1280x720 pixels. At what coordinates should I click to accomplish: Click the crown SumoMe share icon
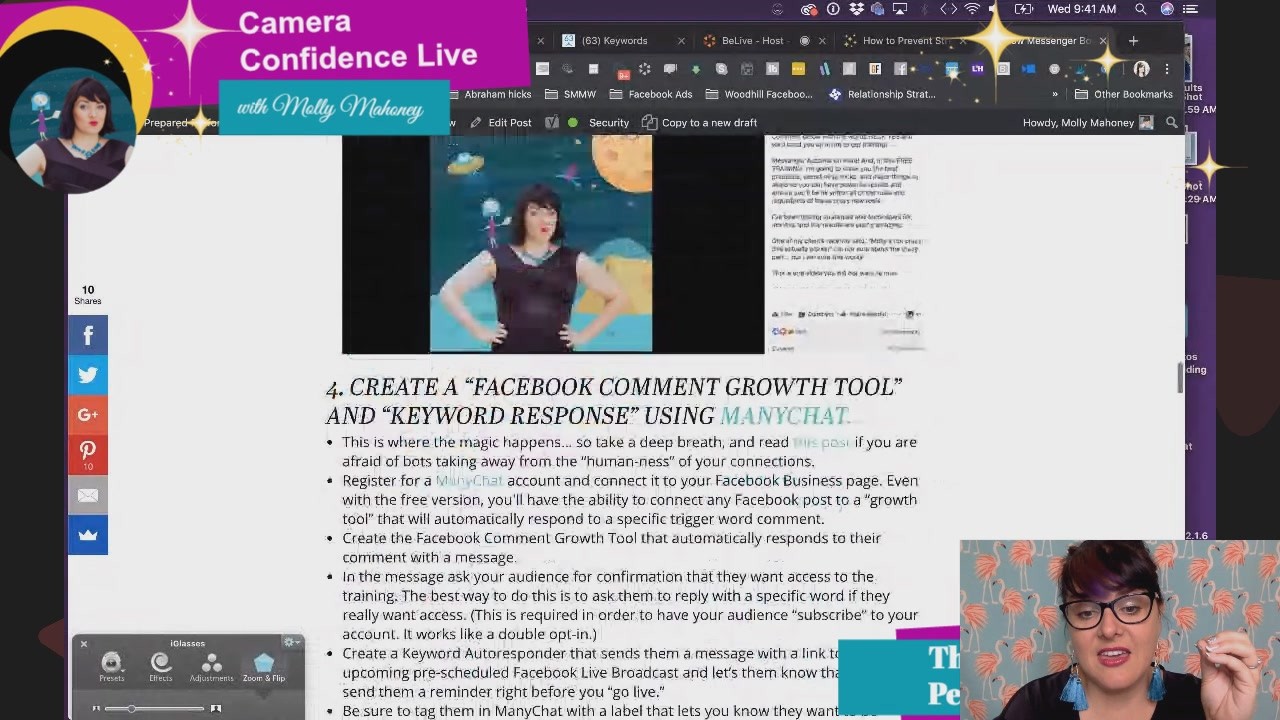[x=88, y=535]
